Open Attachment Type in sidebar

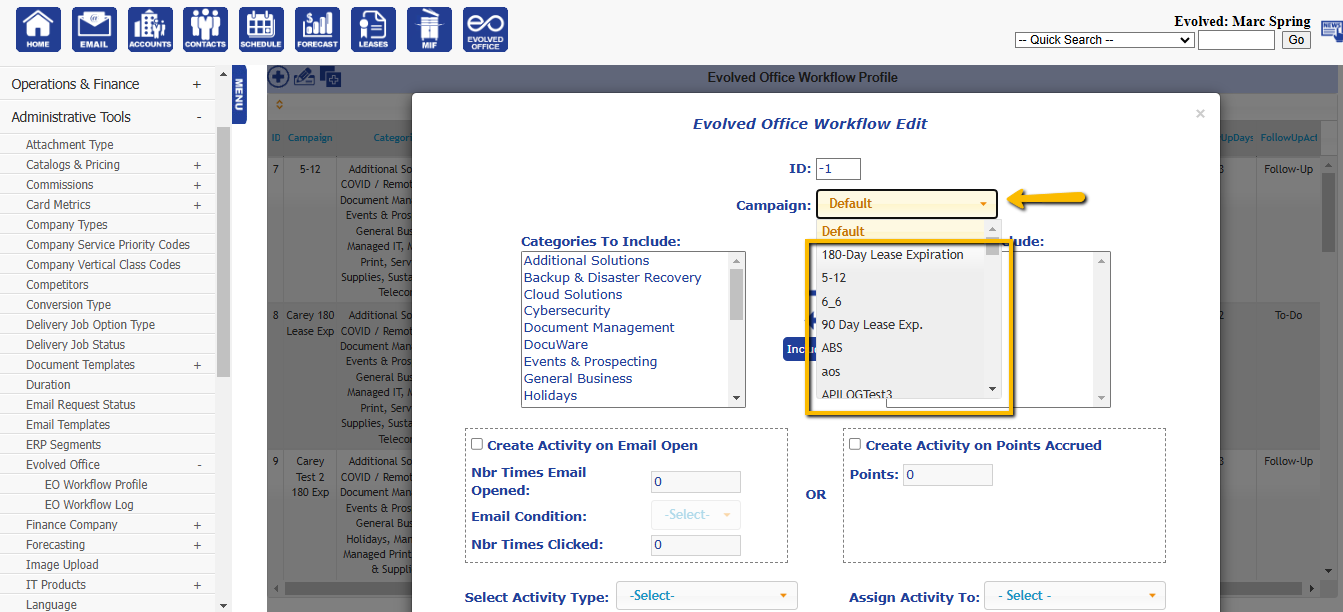click(x=70, y=145)
